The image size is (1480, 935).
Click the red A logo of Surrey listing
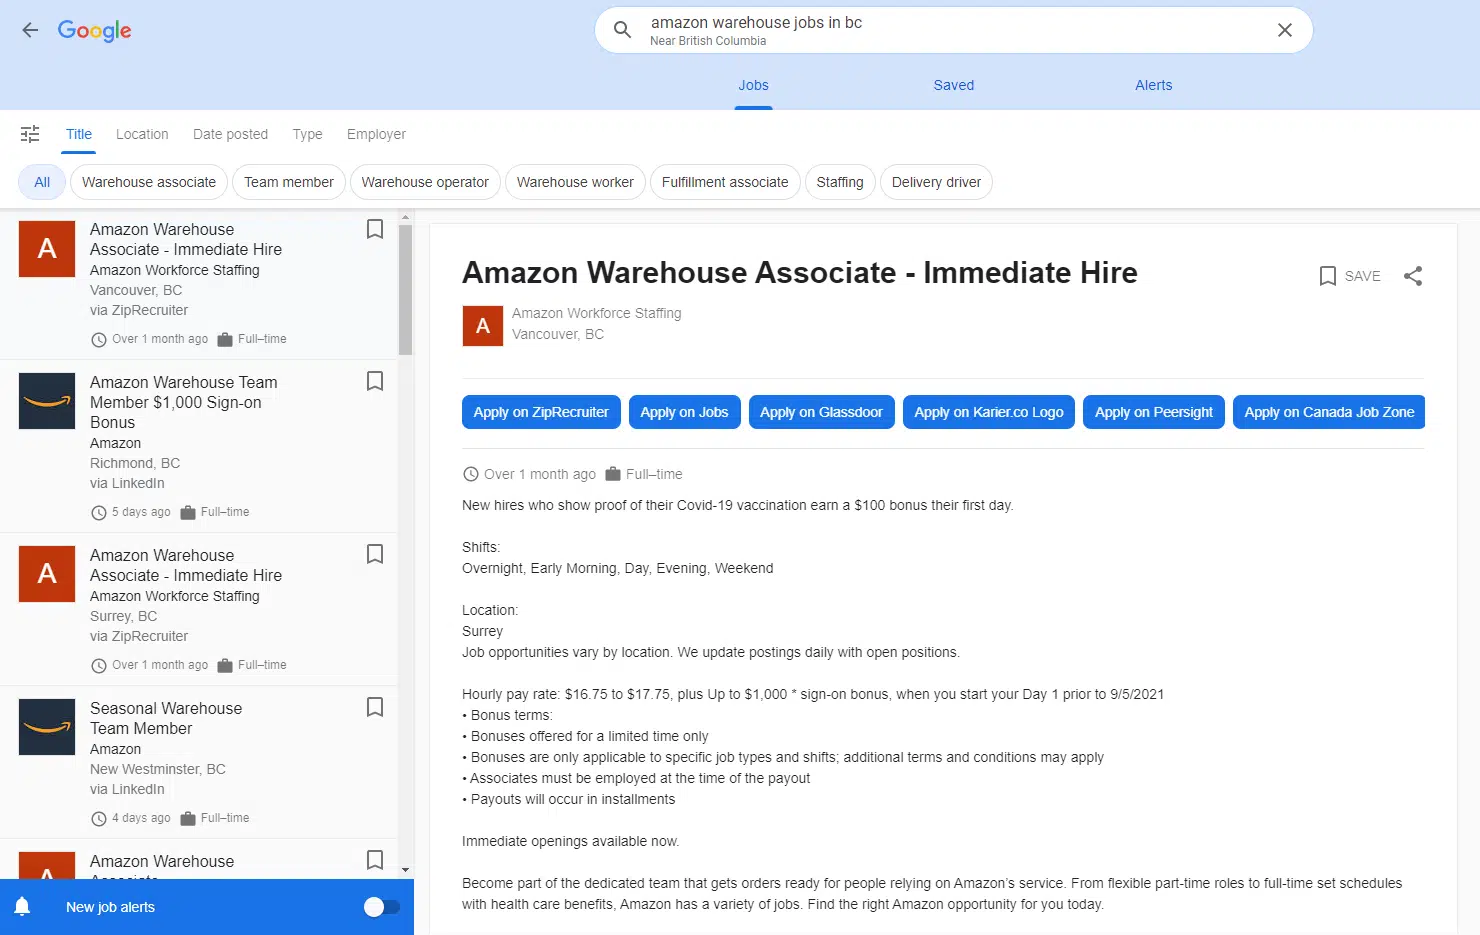47,574
